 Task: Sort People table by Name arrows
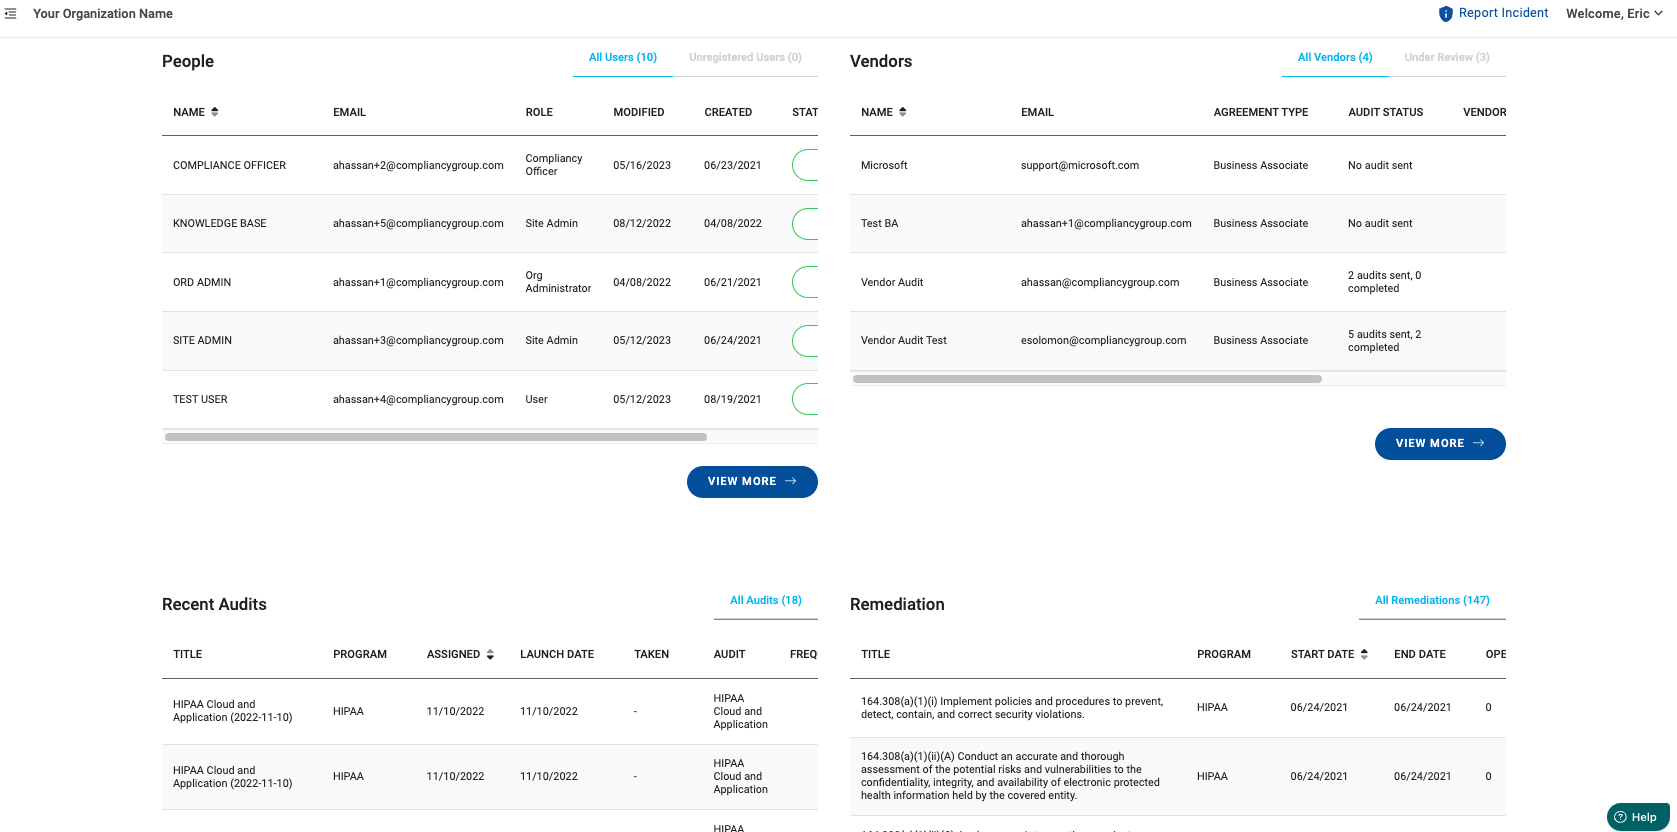tap(215, 112)
